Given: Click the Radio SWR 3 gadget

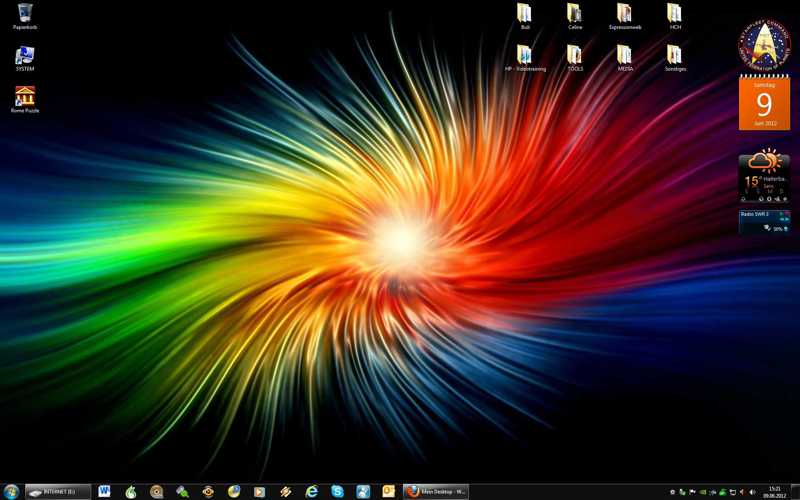Looking at the screenshot, I should (x=764, y=221).
